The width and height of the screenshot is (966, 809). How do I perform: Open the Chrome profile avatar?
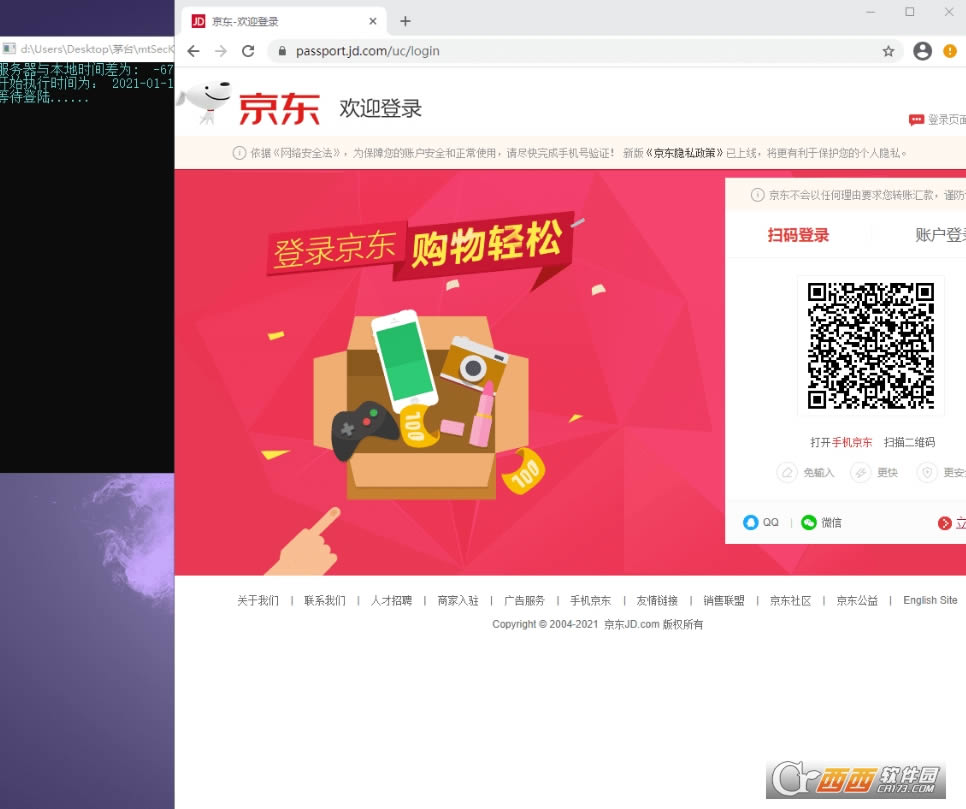click(x=922, y=51)
